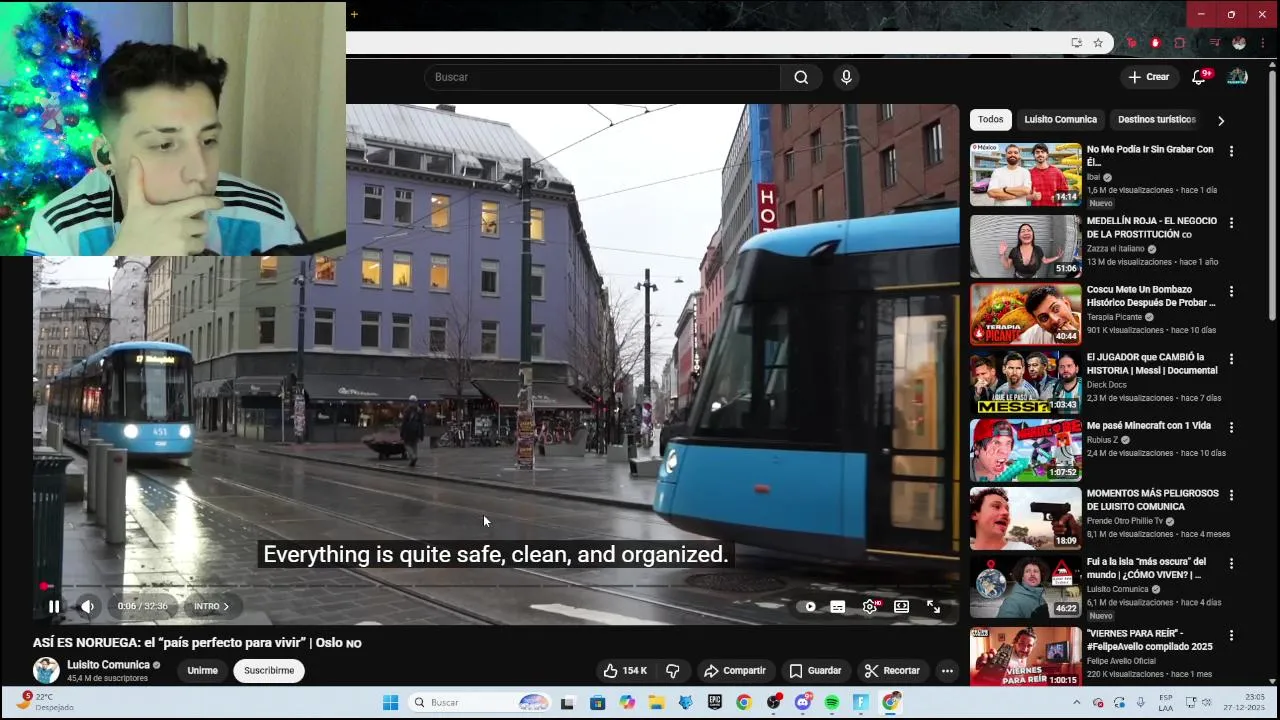Clip video with Recortar
Image resolution: width=1280 pixels, height=720 pixels.
coord(892,671)
